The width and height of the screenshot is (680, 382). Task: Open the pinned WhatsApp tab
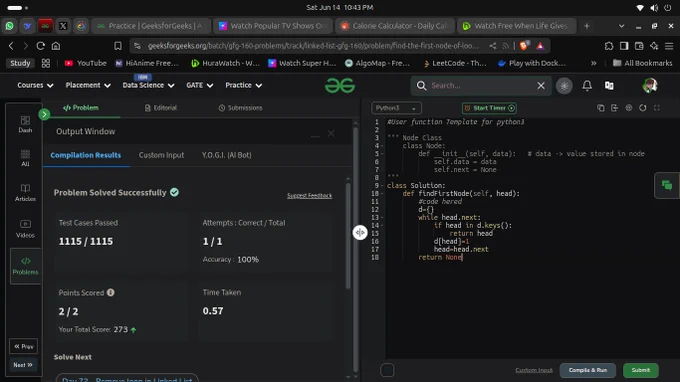tap(9, 26)
